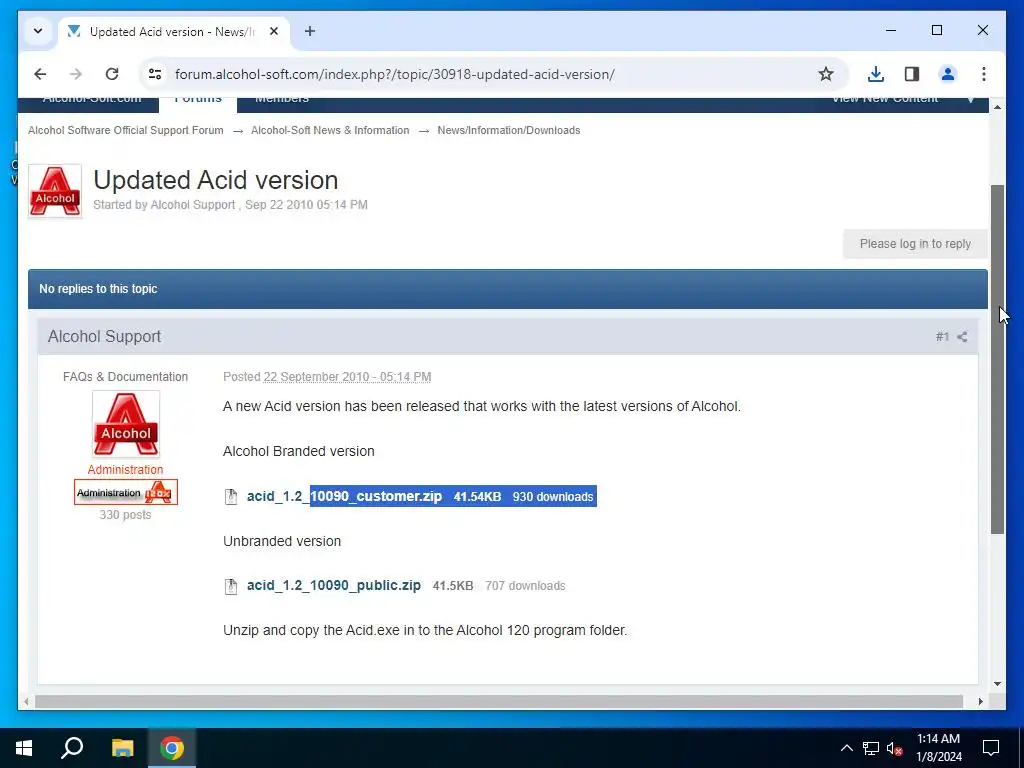Image resolution: width=1024 pixels, height=768 pixels.
Task: Download acid_1.2_10090_public.zip attachment
Action: 334,585
